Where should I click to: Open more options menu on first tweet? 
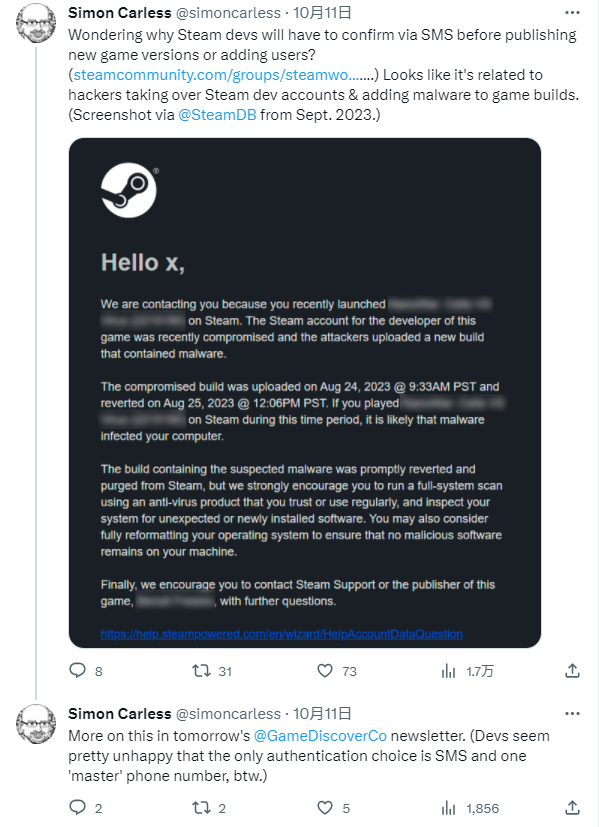pyautogui.click(x=572, y=13)
